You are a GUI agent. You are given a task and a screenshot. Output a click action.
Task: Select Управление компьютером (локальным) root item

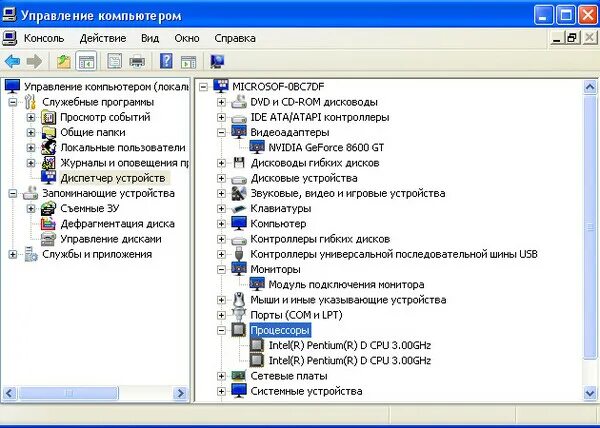(x=106, y=87)
